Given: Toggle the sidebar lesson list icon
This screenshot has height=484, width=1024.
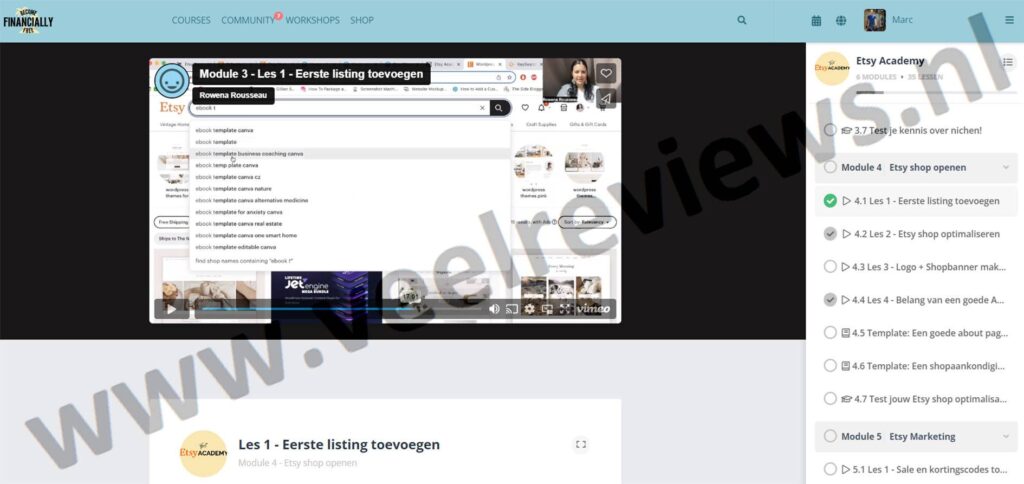Looking at the screenshot, I should tap(1008, 62).
